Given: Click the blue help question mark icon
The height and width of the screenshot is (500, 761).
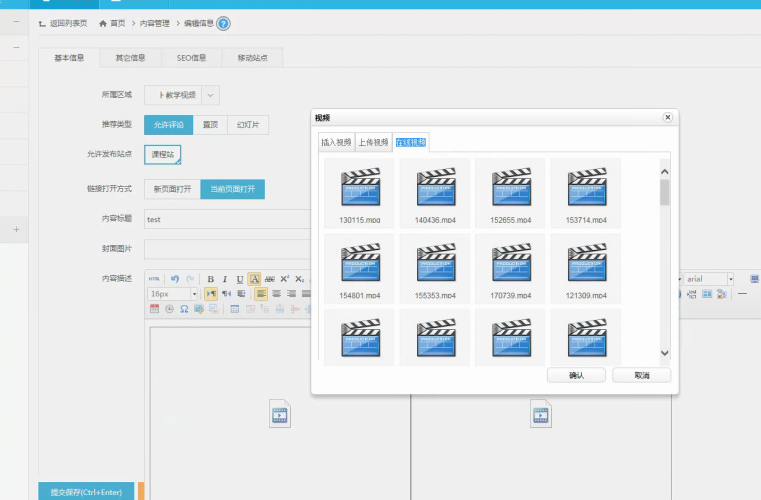Looking at the screenshot, I should click(223, 23).
